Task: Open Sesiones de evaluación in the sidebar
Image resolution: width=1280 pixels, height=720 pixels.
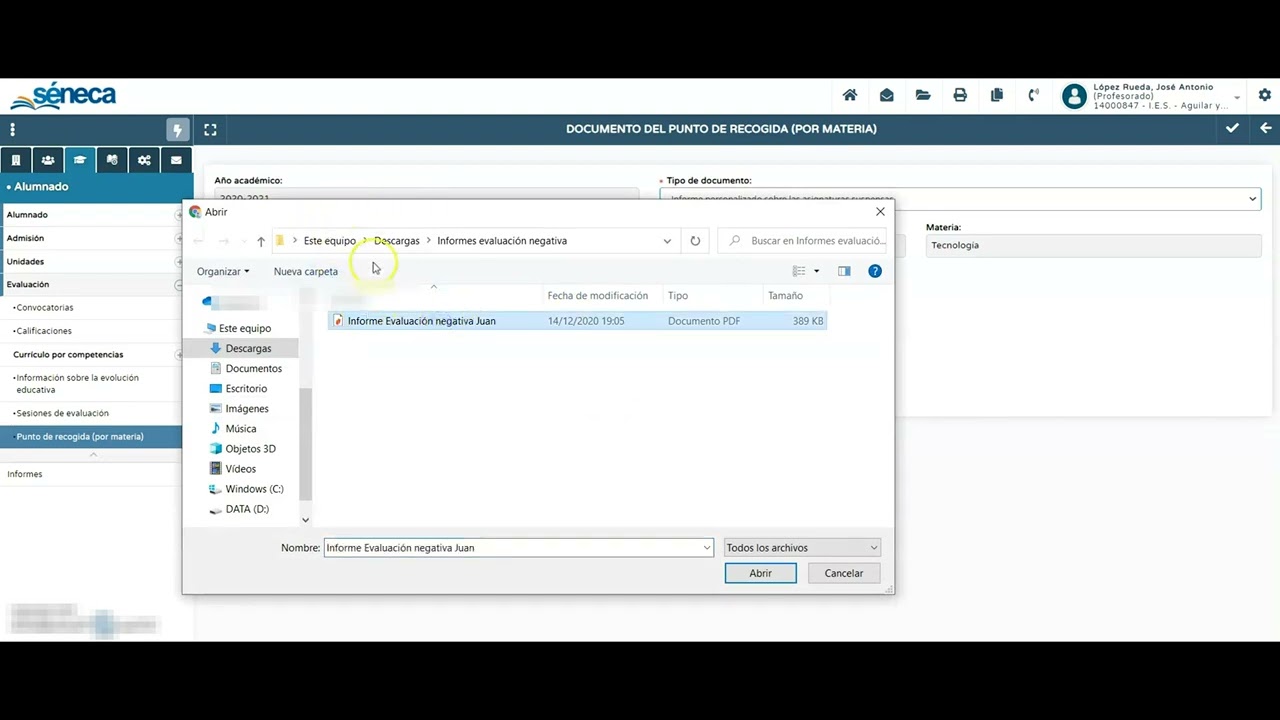Action: click(62, 413)
